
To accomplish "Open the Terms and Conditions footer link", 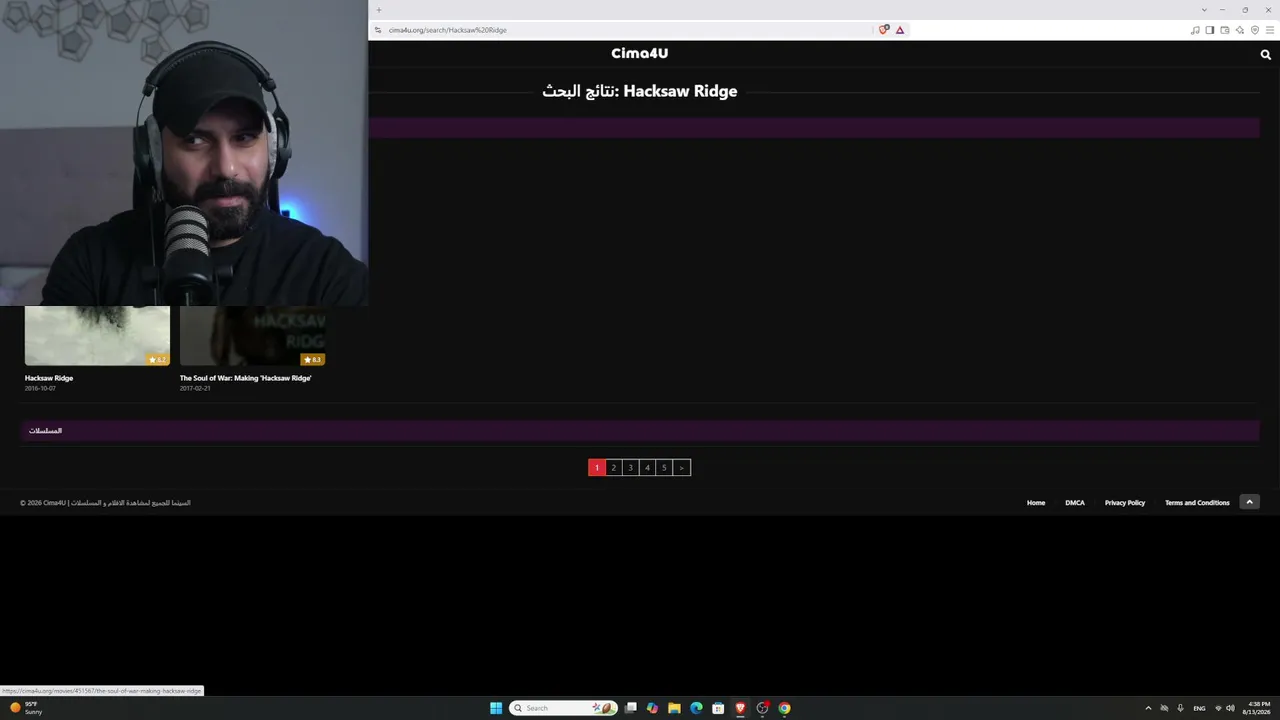I will (x=1197, y=503).
